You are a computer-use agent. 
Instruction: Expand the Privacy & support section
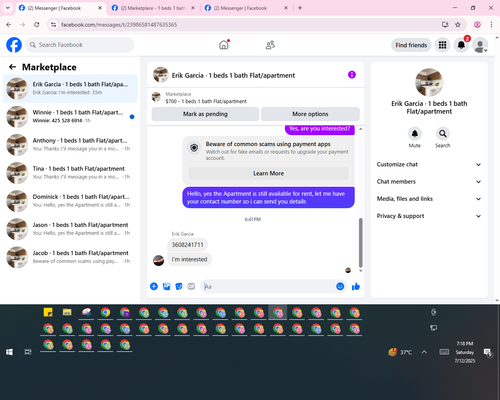pos(429,216)
